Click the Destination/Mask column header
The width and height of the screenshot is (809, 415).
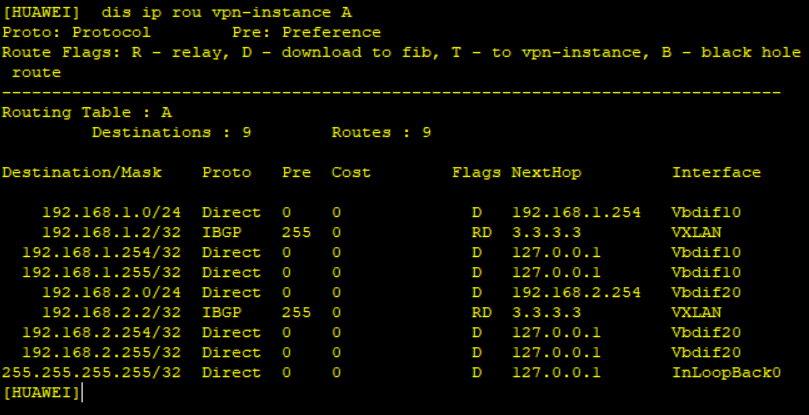(x=82, y=173)
